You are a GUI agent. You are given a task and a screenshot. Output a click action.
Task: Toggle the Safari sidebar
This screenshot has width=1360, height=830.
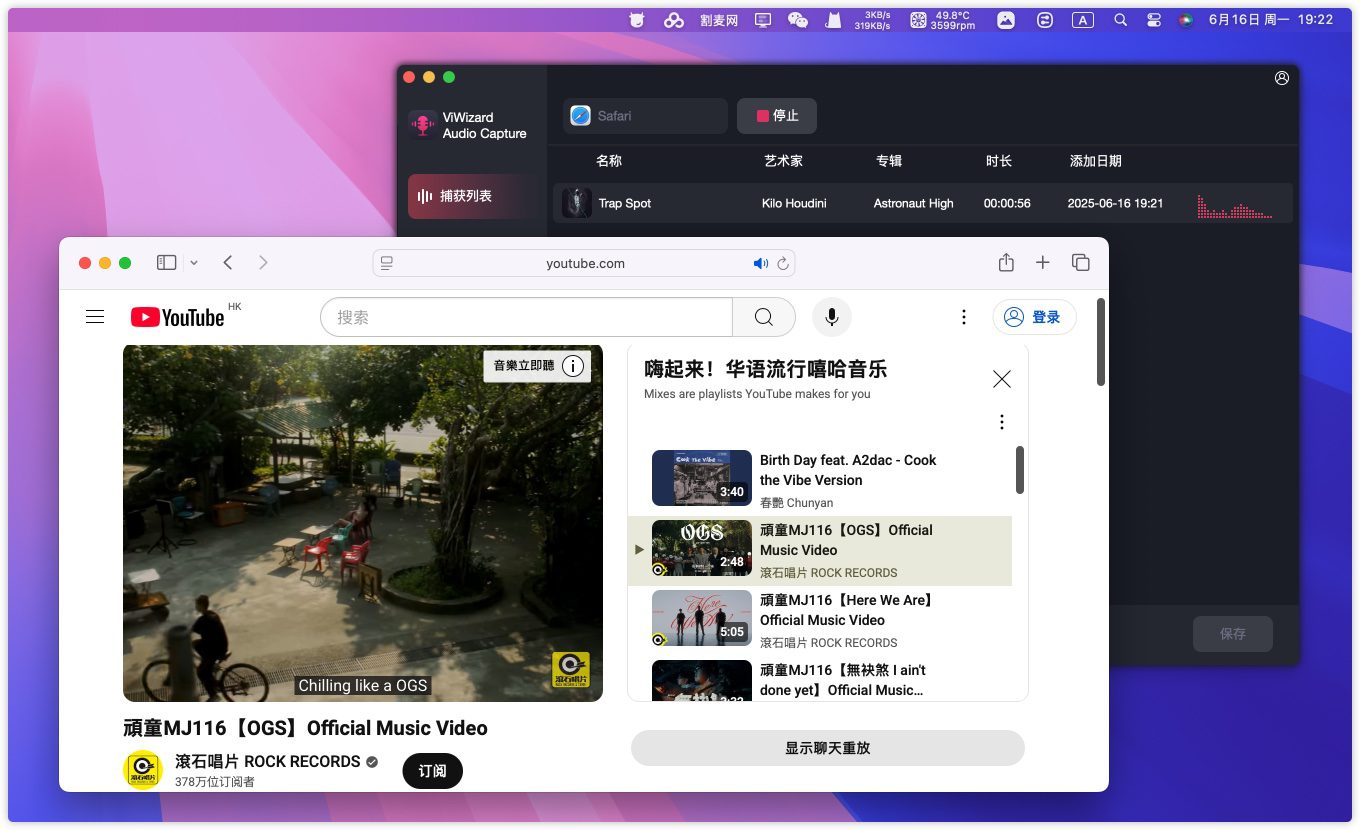point(166,262)
